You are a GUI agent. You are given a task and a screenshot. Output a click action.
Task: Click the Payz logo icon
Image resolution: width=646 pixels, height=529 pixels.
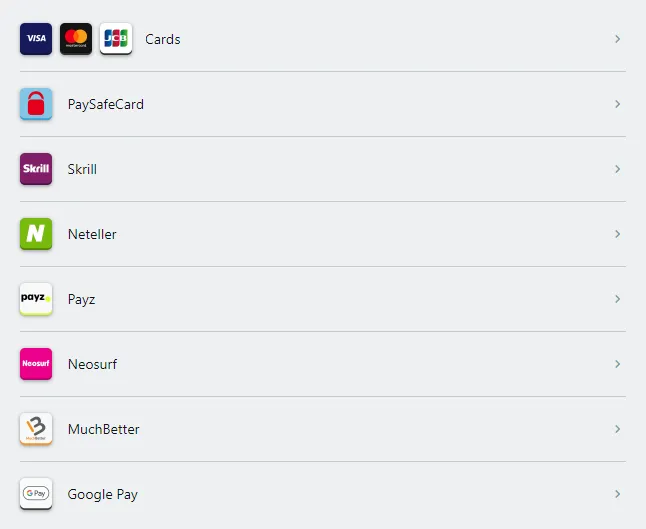click(36, 299)
